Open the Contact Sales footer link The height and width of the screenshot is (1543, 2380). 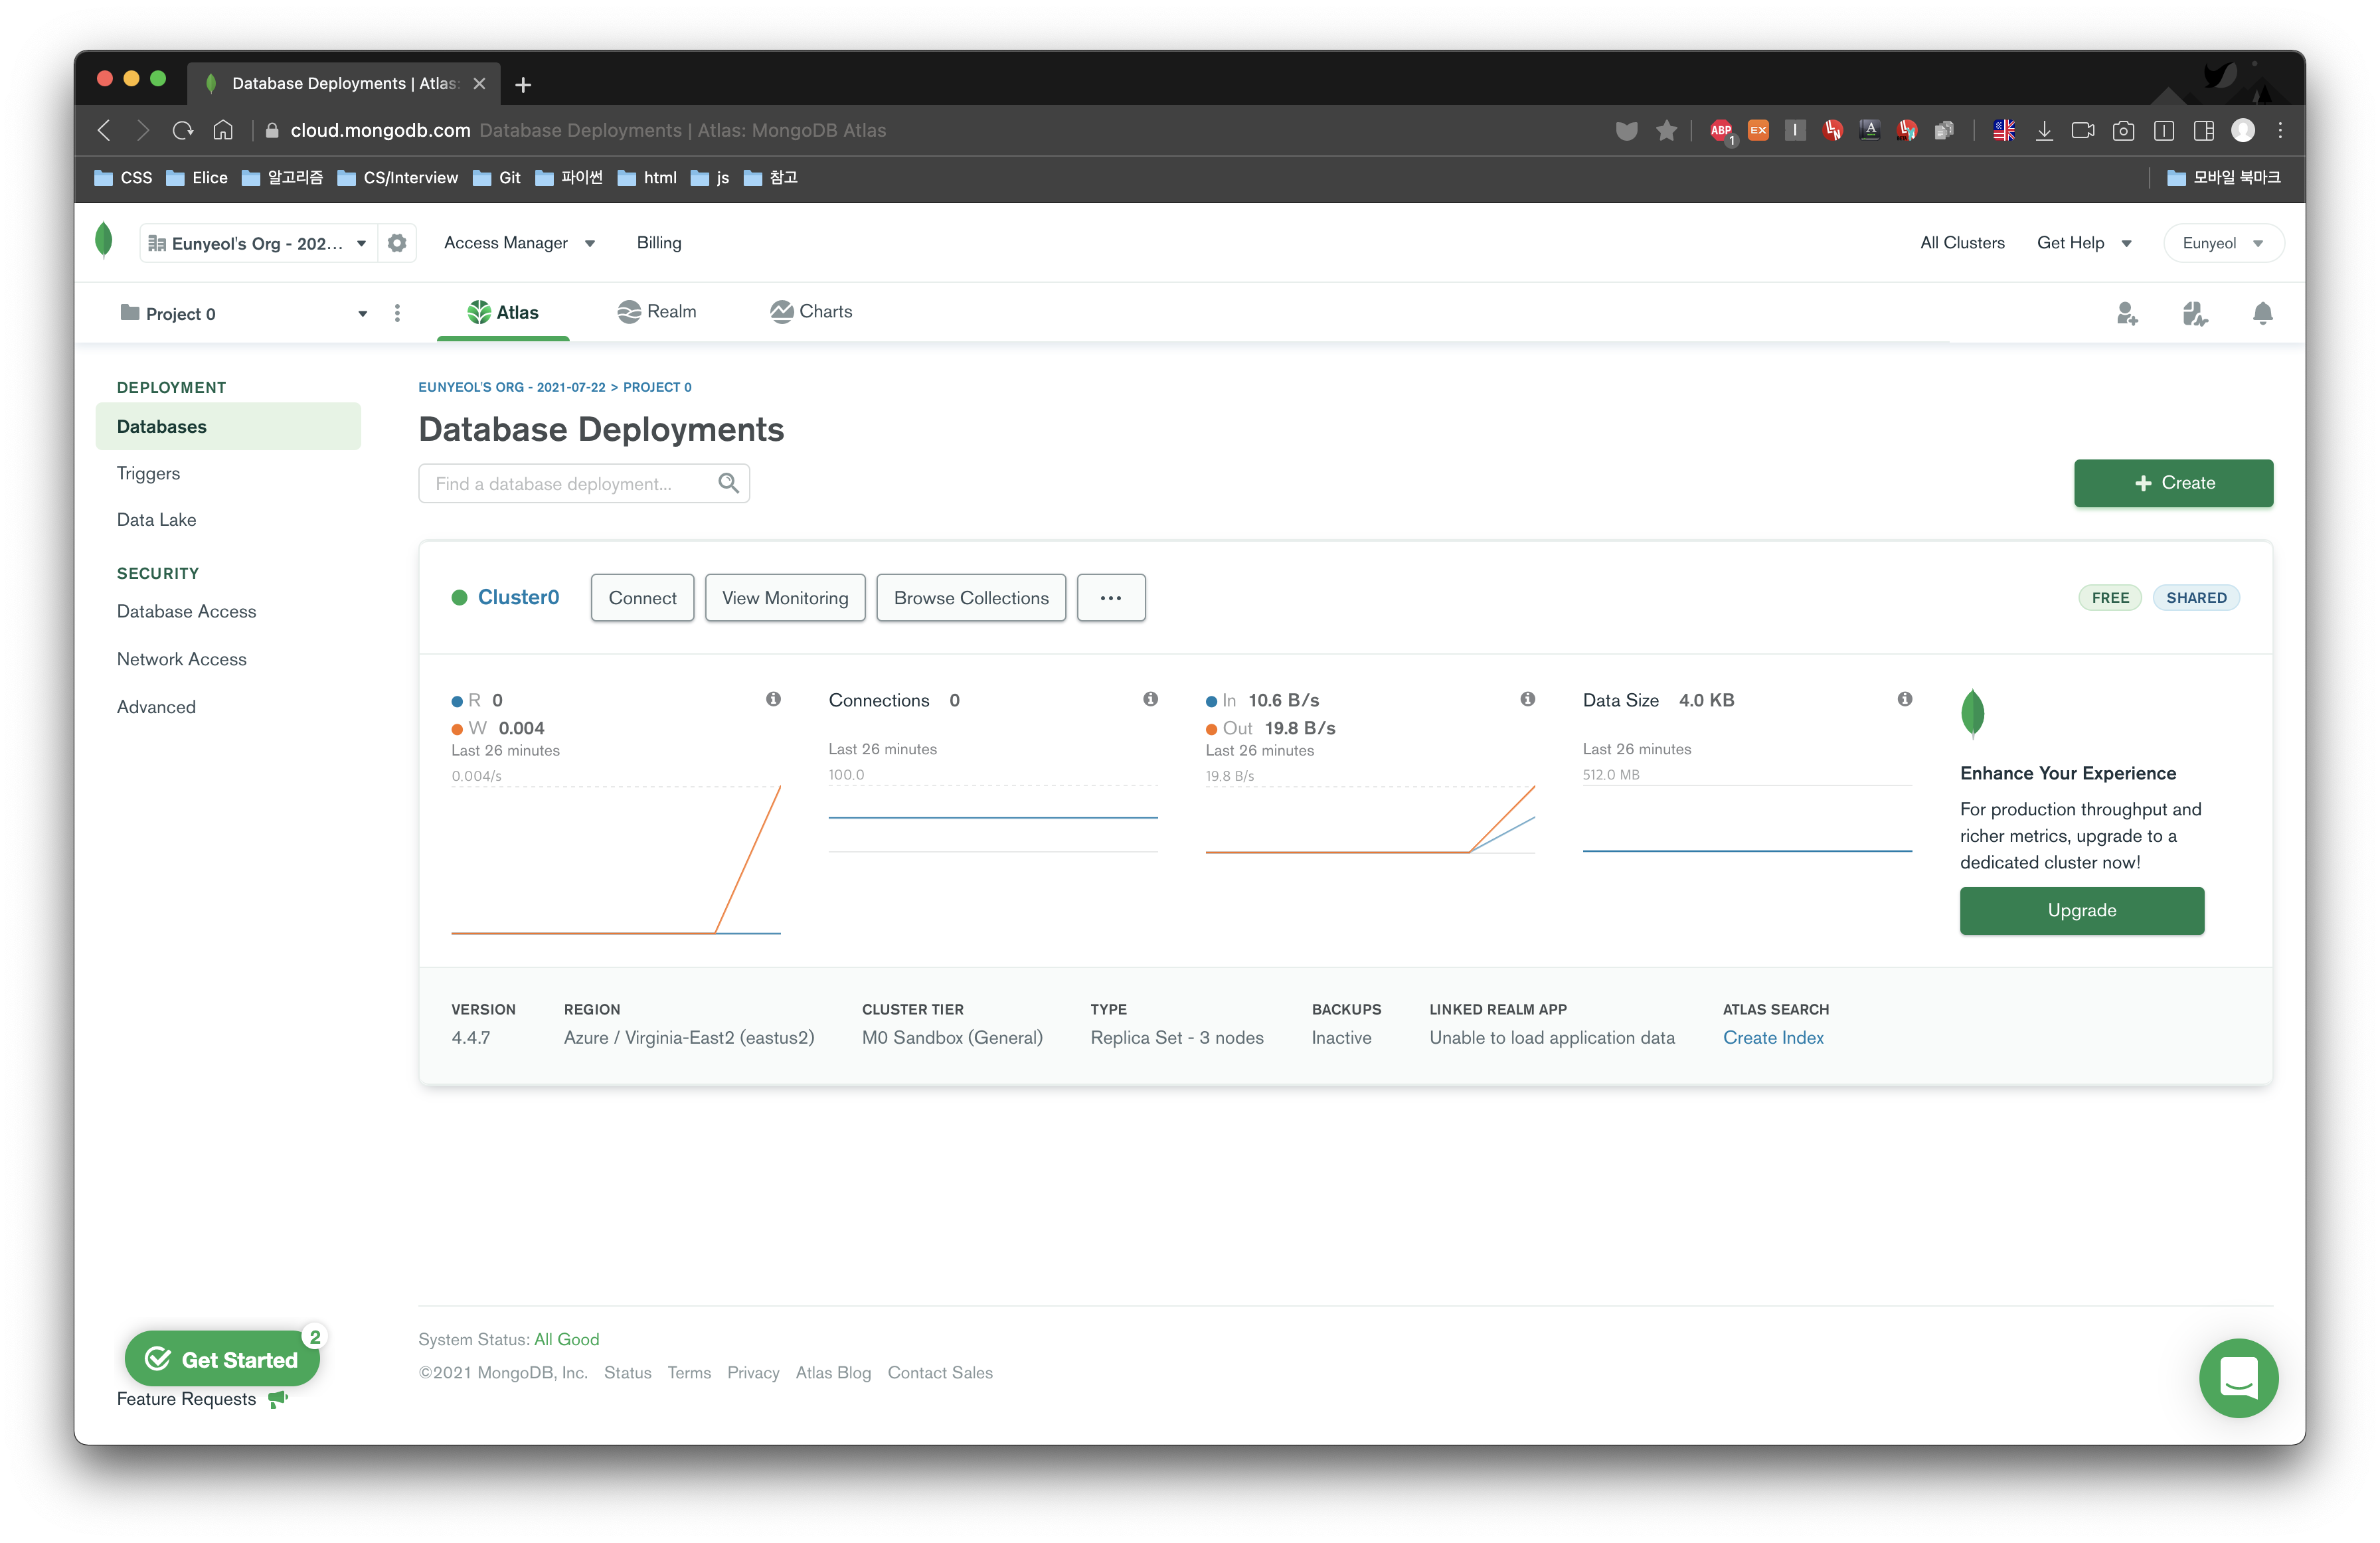940,1373
